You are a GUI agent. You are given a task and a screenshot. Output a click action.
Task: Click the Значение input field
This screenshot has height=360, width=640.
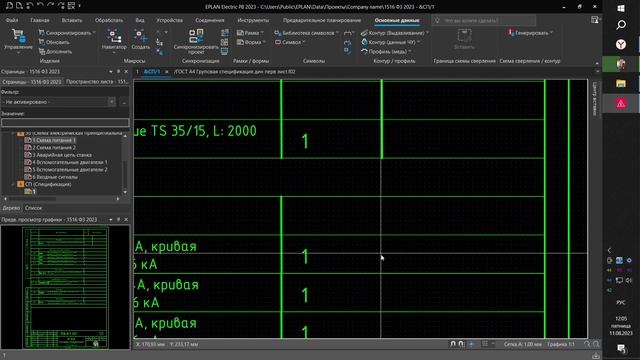click(x=65, y=122)
